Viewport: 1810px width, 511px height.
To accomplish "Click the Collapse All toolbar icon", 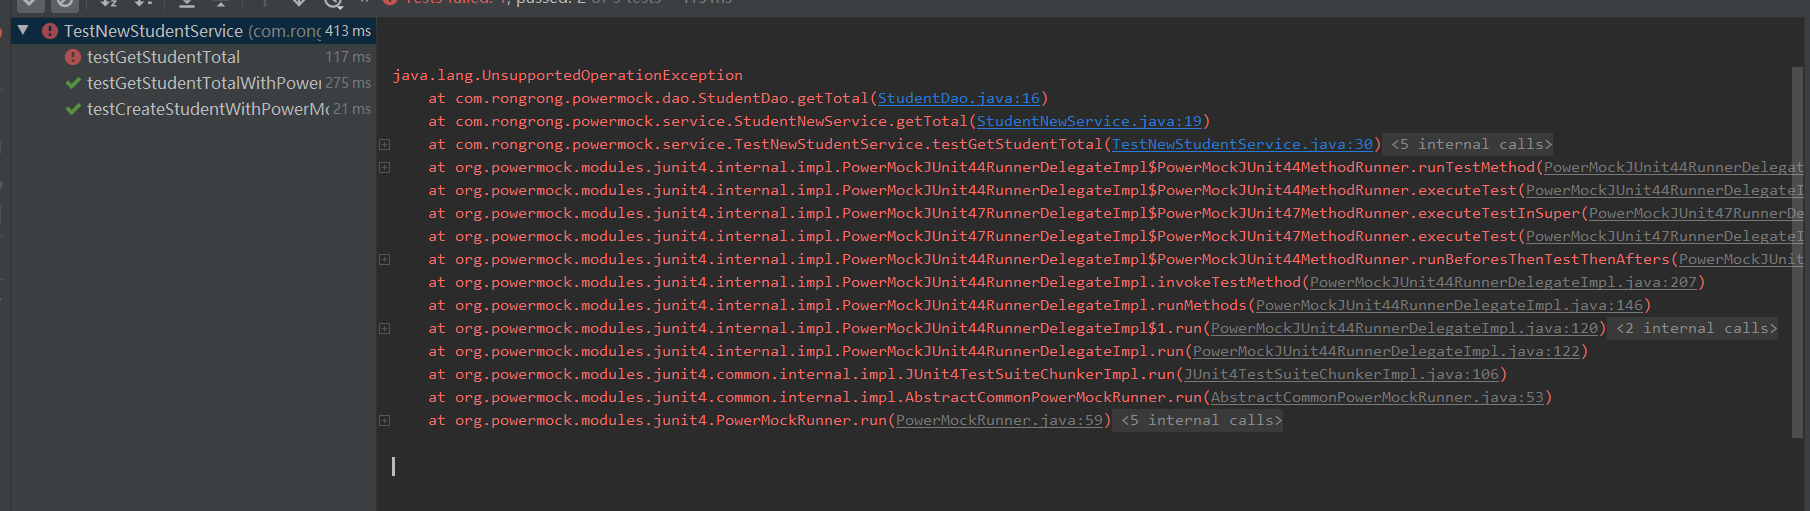I will point(221,3).
